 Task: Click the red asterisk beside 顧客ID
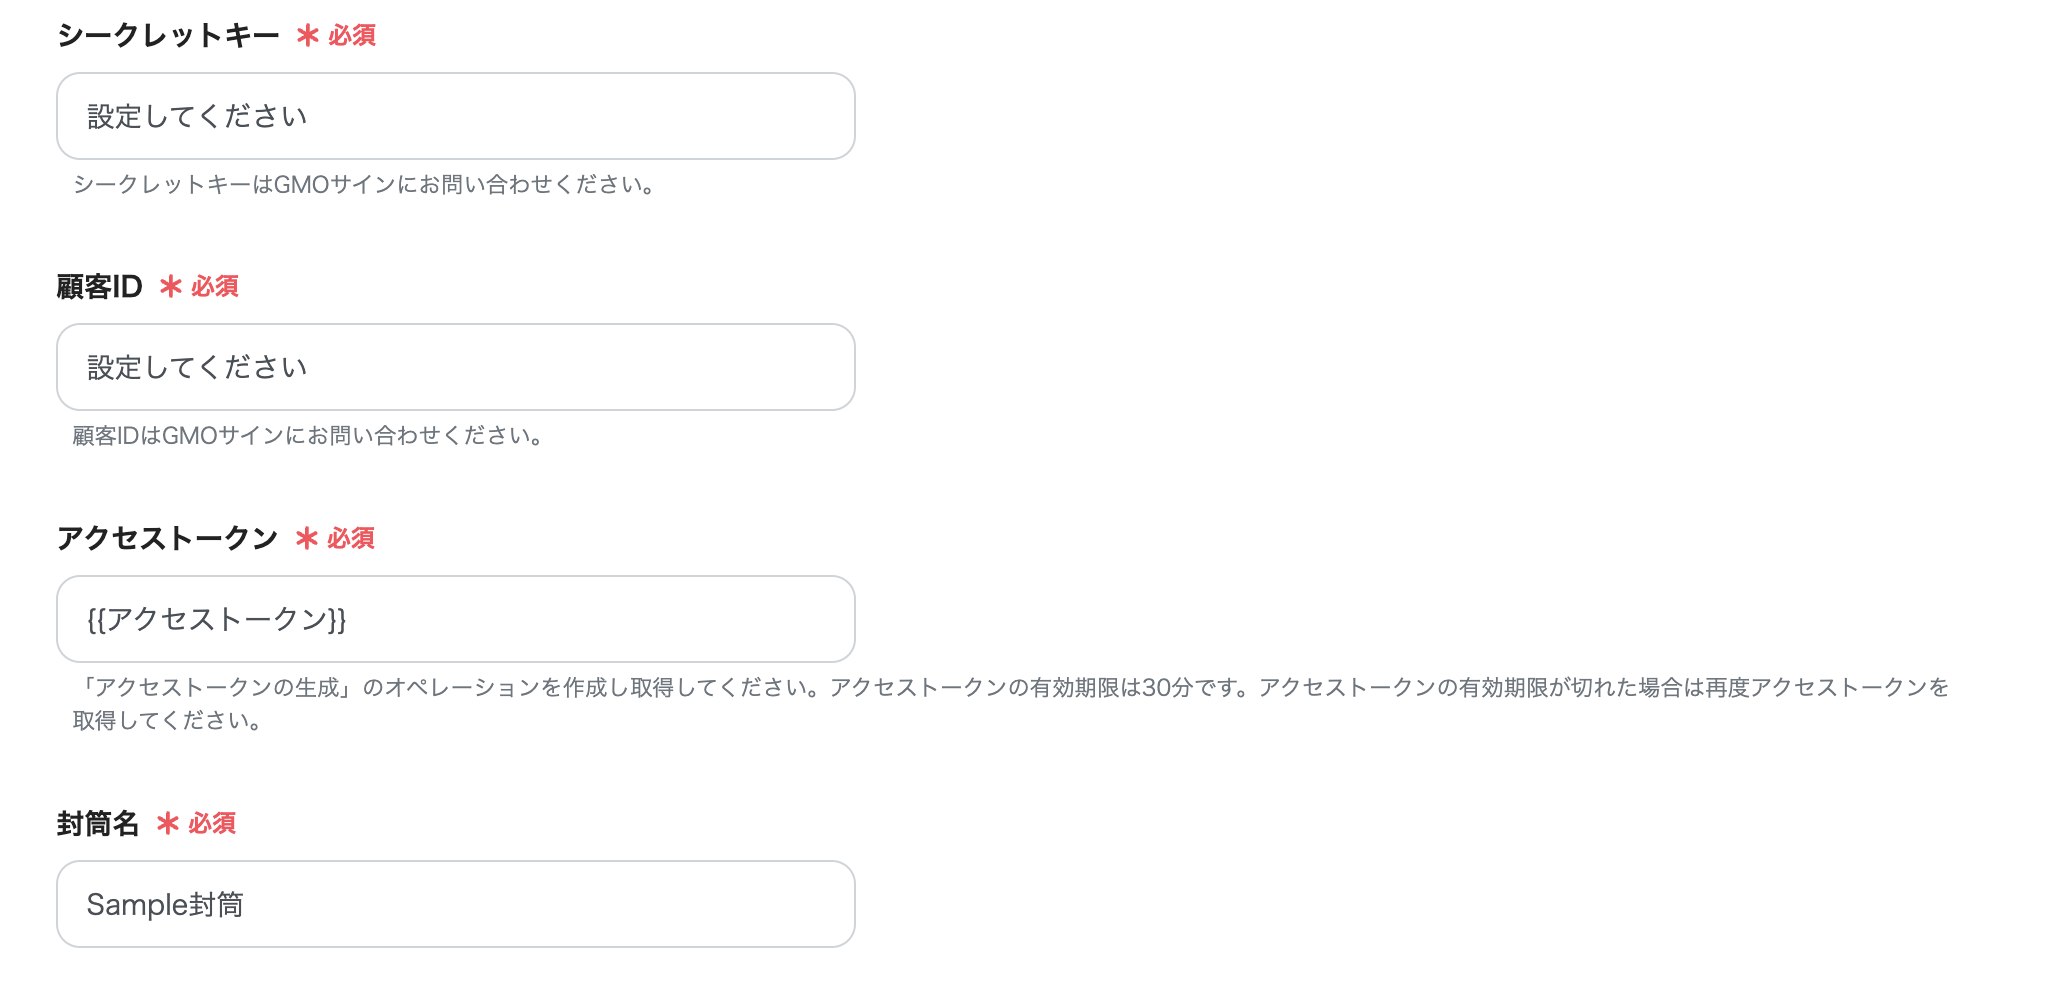tap(174, 288)
